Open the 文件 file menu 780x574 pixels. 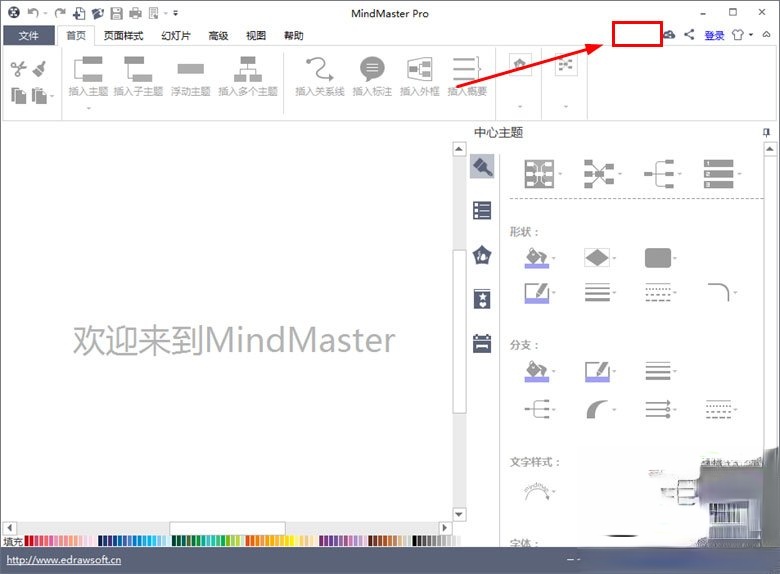click(x=28, y=35)
